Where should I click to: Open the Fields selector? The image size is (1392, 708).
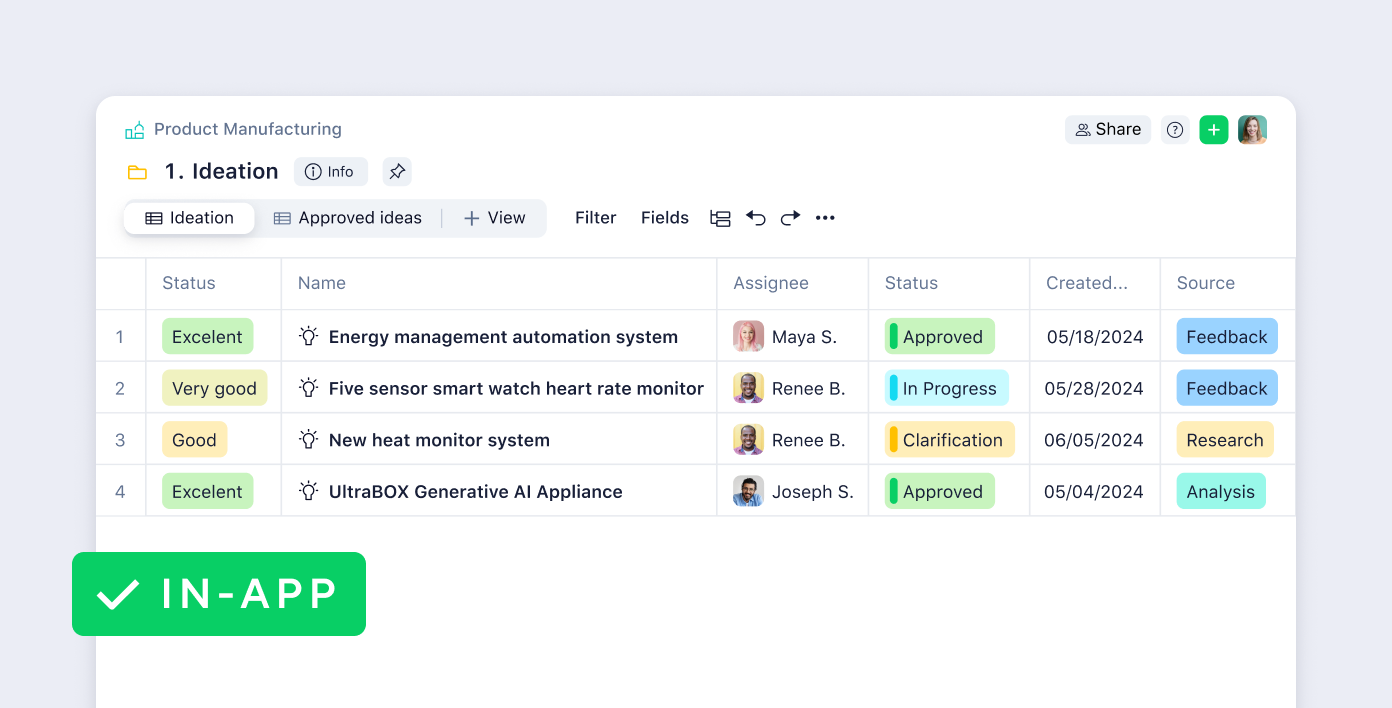[x=665, y=218]
